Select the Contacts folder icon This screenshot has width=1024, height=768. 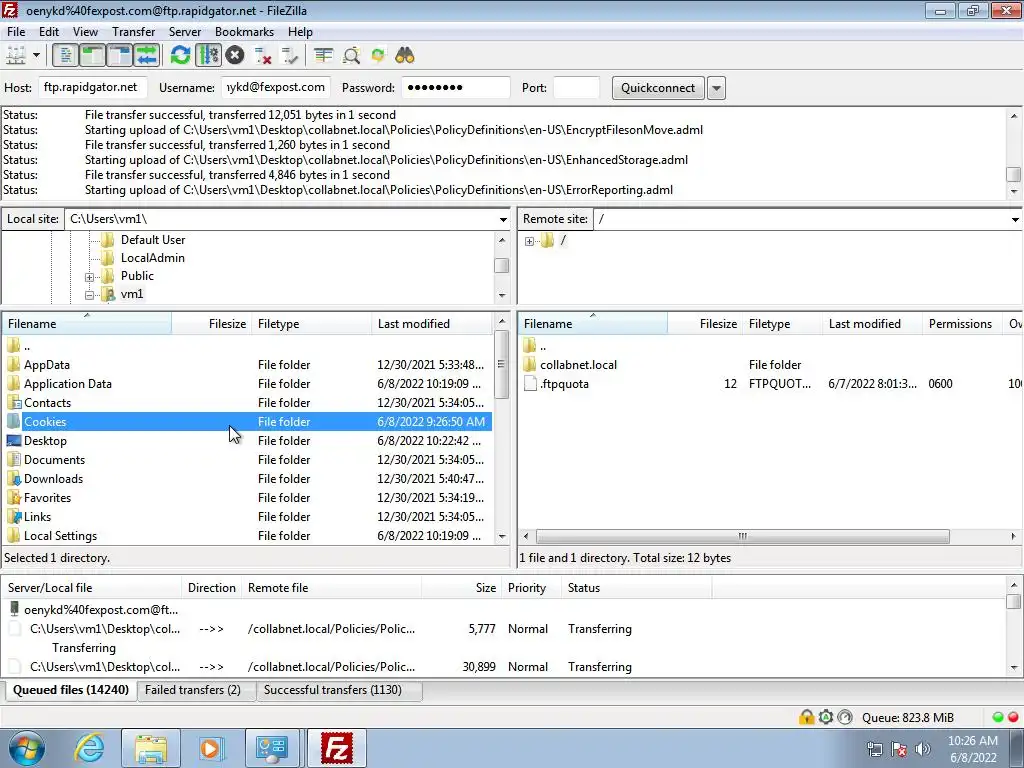click(x=14, y=402)
